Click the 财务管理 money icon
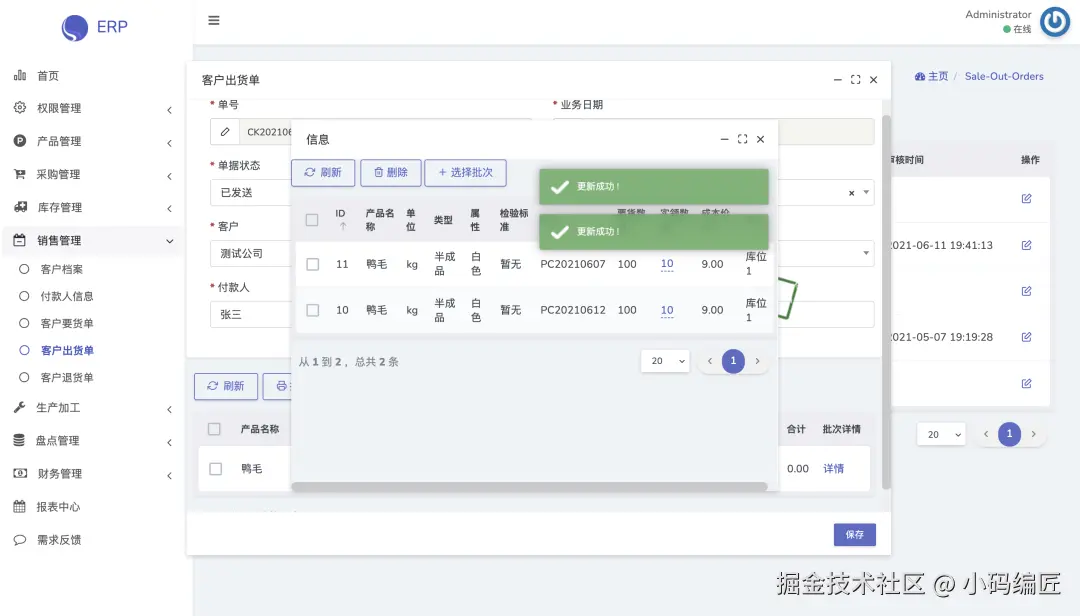 [x=20, y=473]
